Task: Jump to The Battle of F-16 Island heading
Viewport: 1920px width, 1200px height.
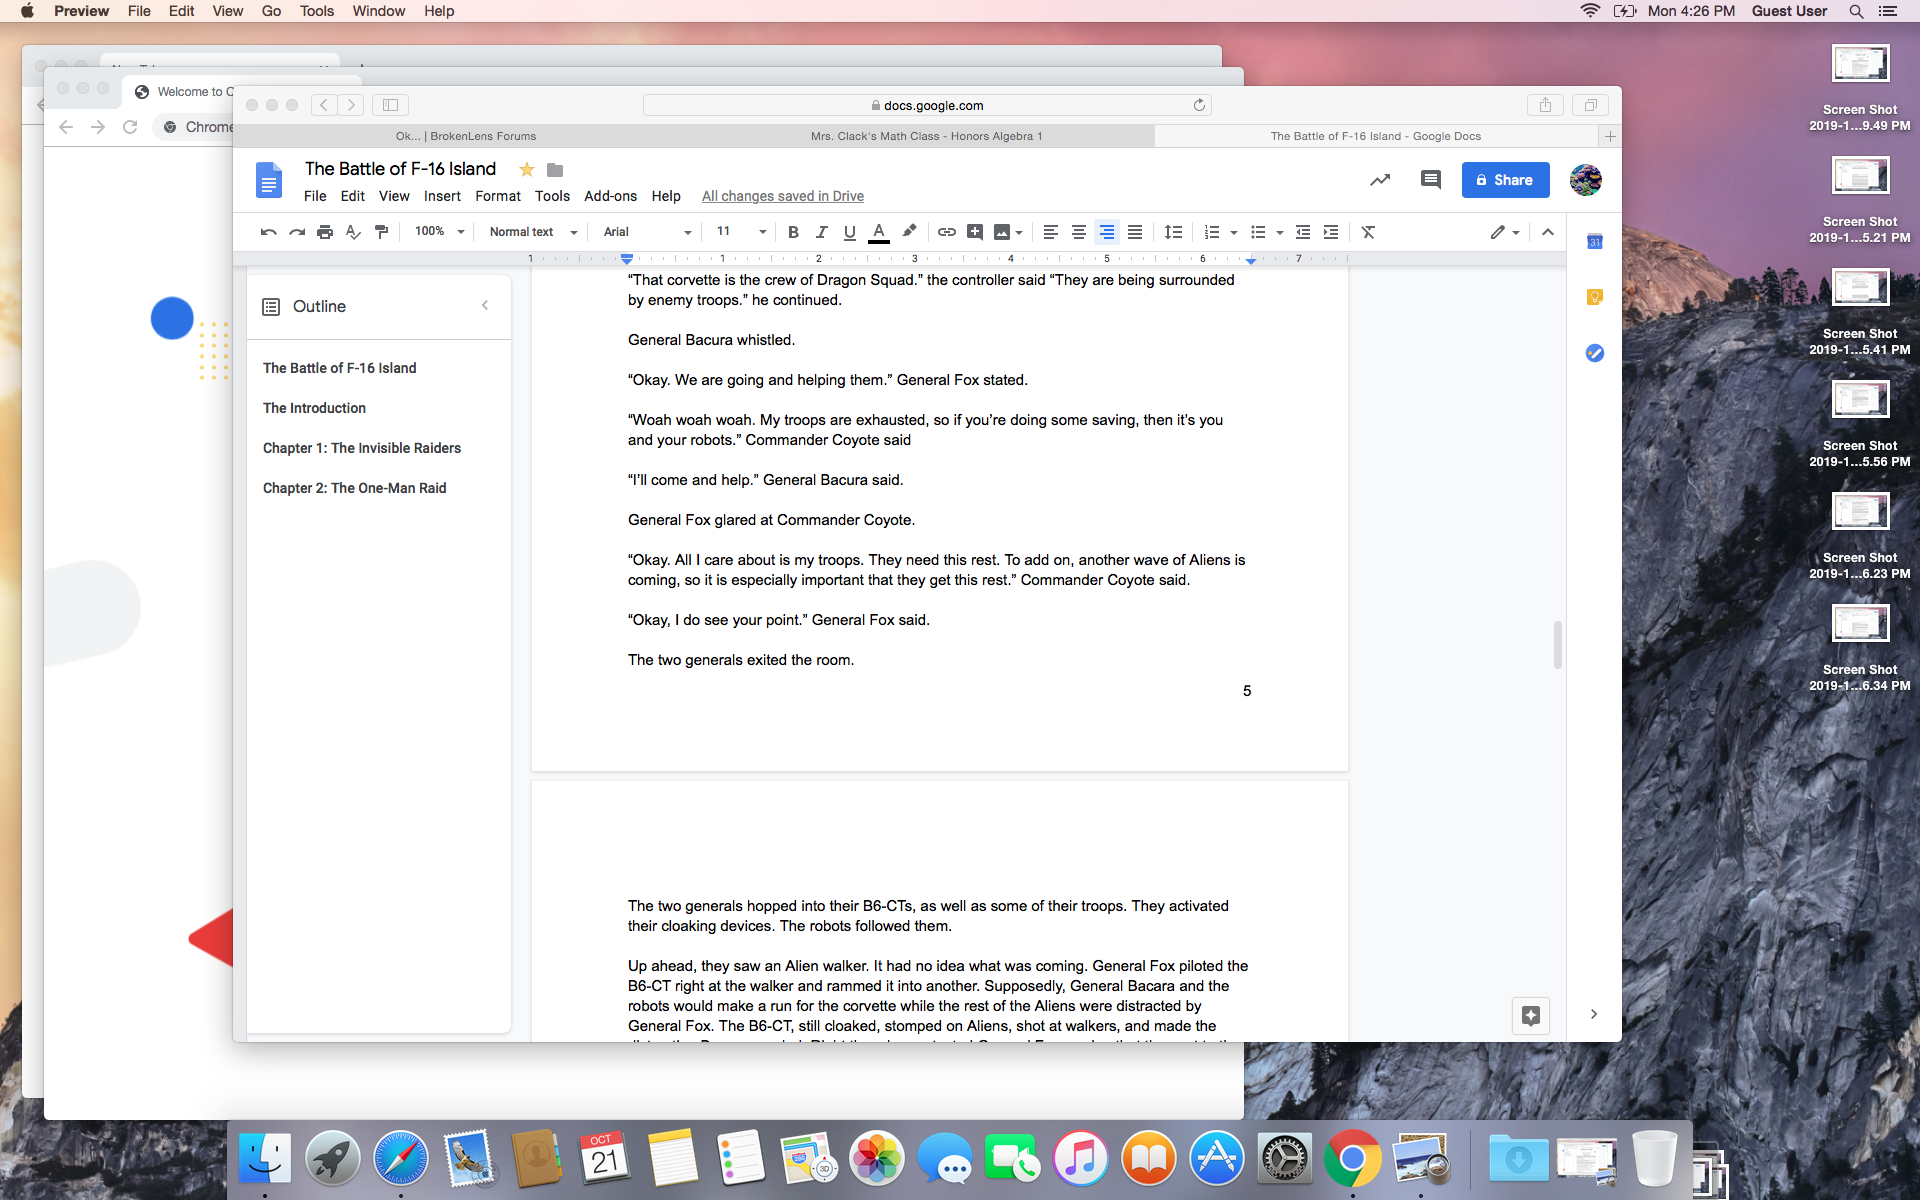Action: tap(339, 368)
